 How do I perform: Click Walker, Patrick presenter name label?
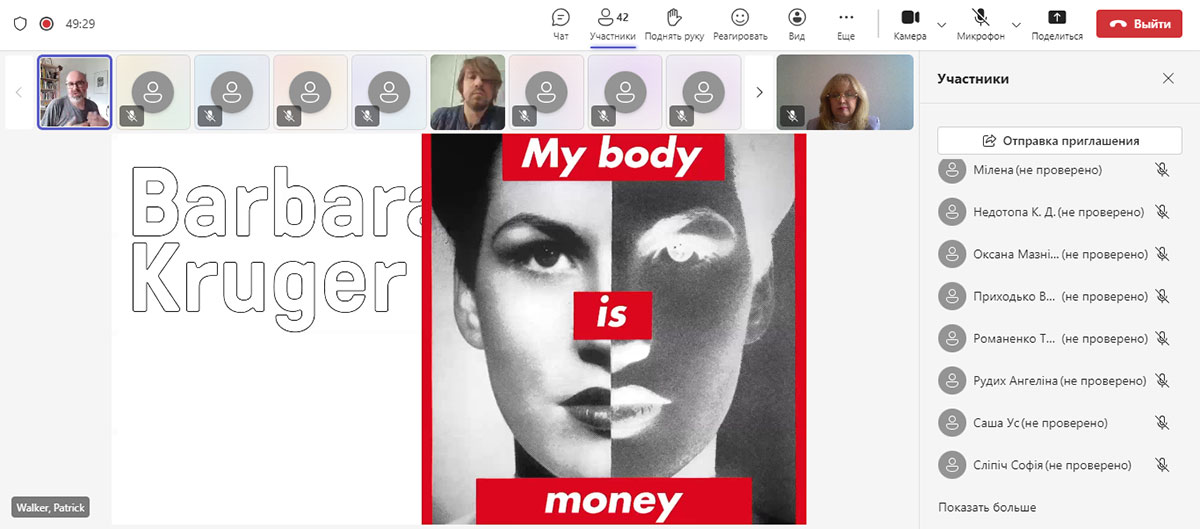(50, 507)
